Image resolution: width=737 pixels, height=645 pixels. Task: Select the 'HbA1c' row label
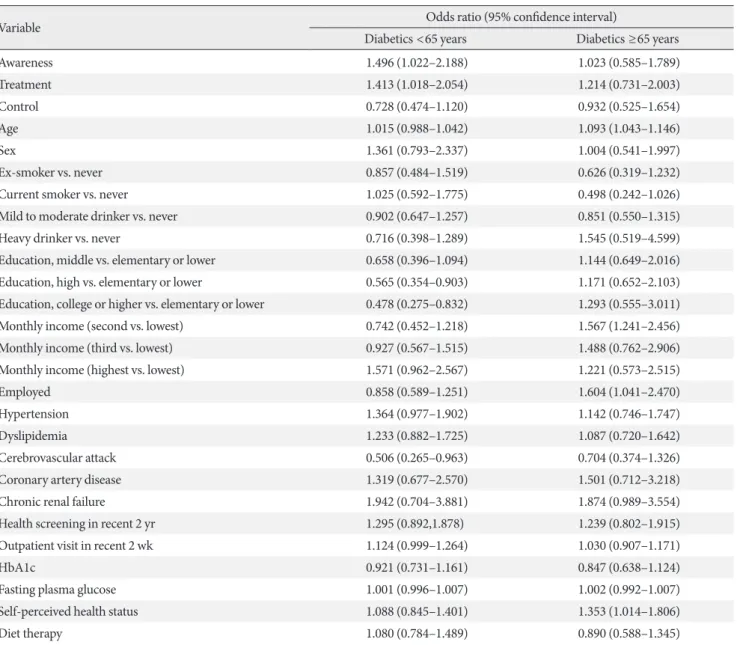tap(17, 568)
